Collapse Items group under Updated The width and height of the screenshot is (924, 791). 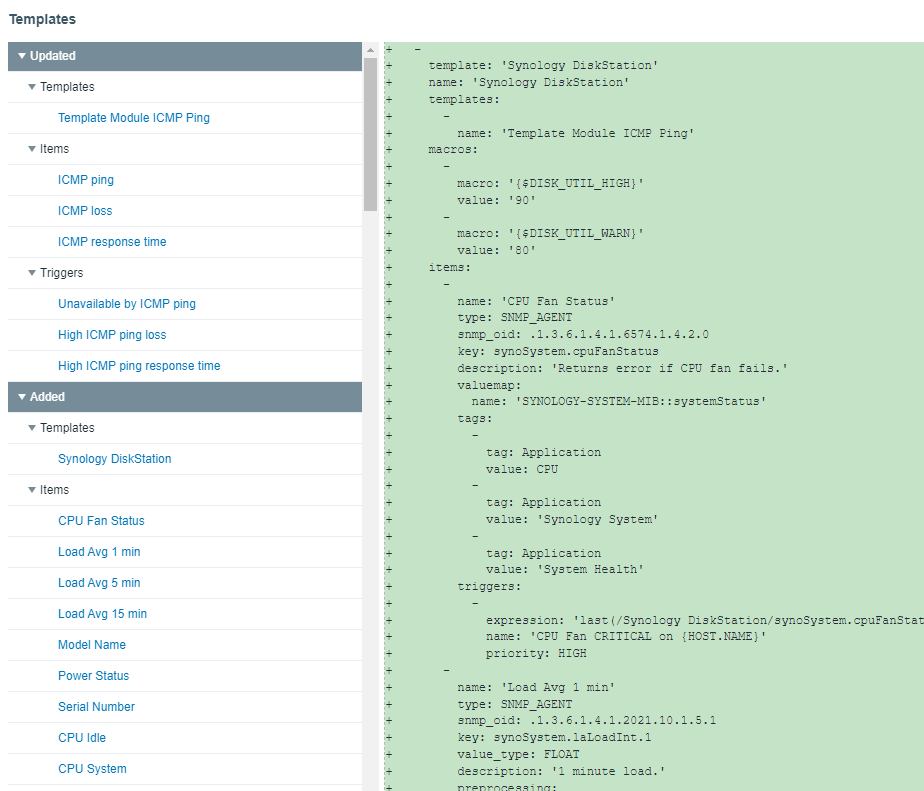click(32, 149)
